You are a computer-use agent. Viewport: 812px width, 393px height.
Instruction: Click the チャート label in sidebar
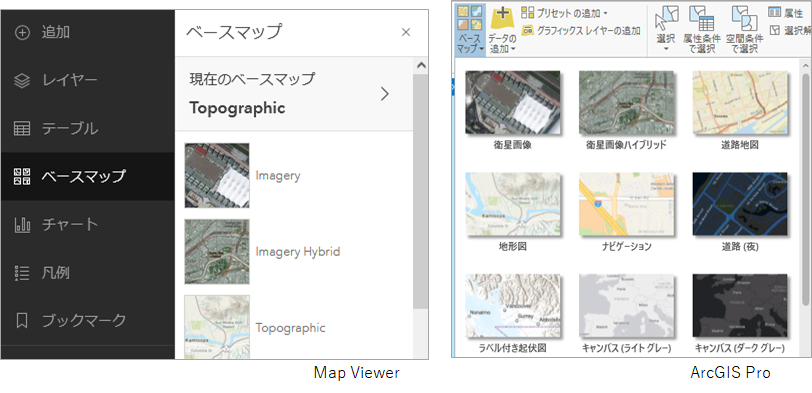70,225
